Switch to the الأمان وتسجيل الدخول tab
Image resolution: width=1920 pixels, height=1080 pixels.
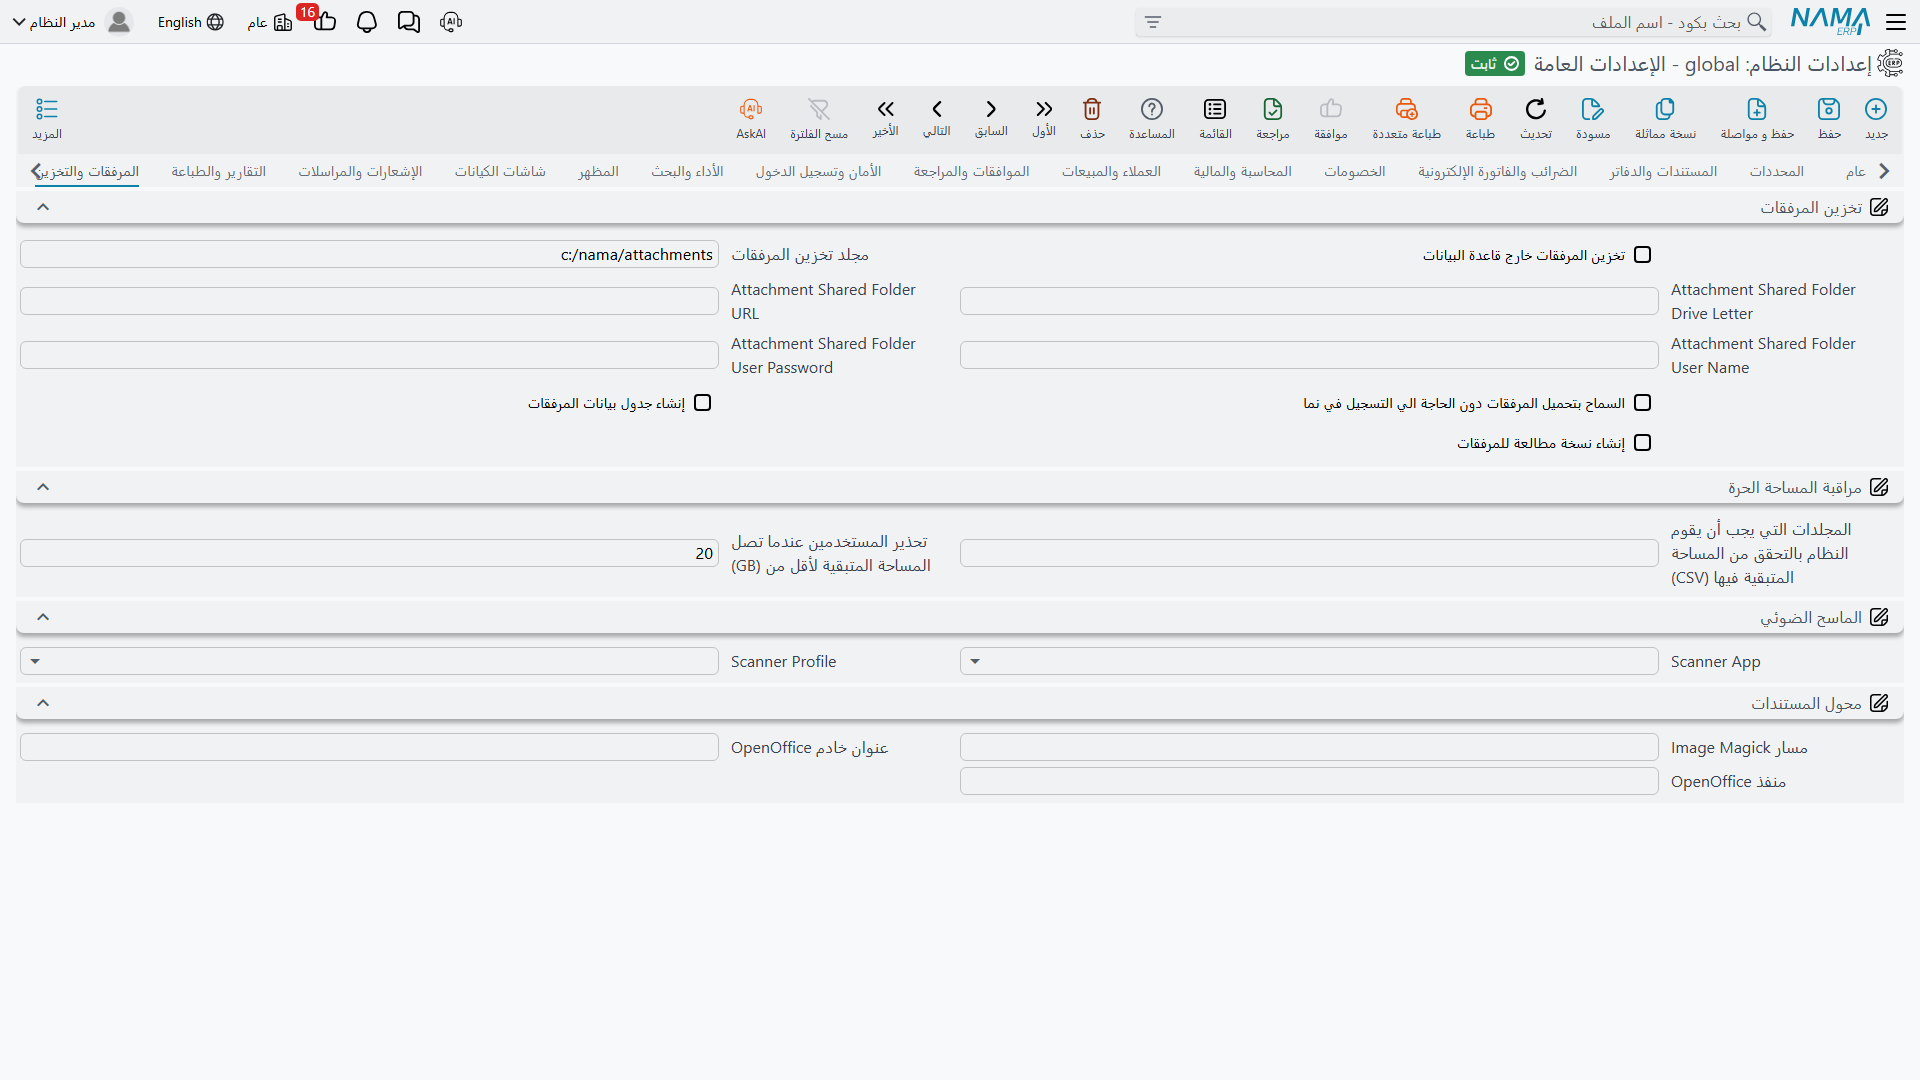[x=818, y=172]
